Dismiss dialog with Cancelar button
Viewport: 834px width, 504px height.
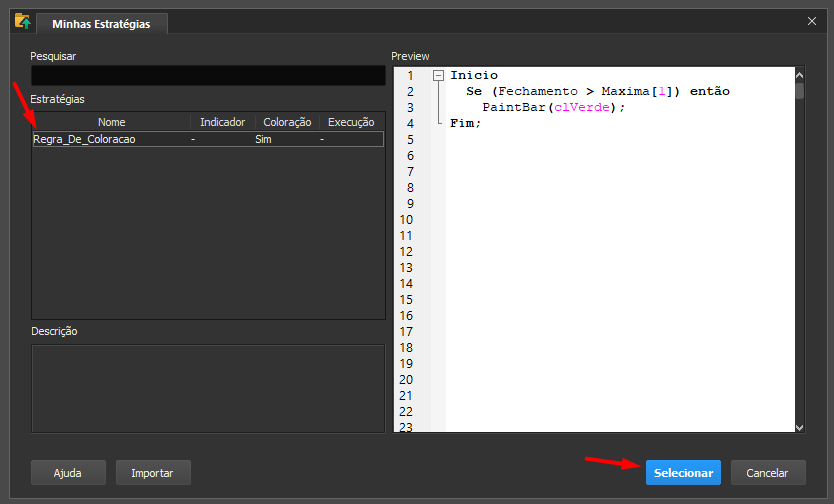coord(768,473)
